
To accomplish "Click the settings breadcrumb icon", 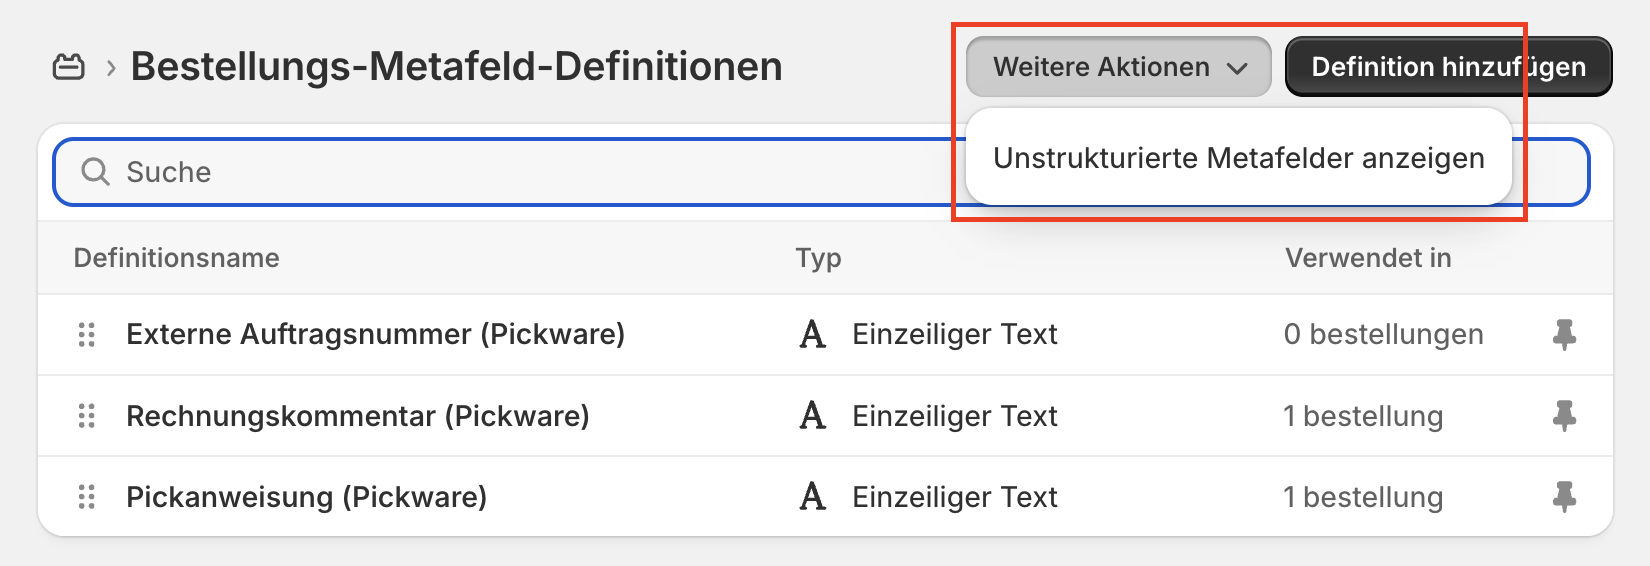I will [x=68, y=67].
